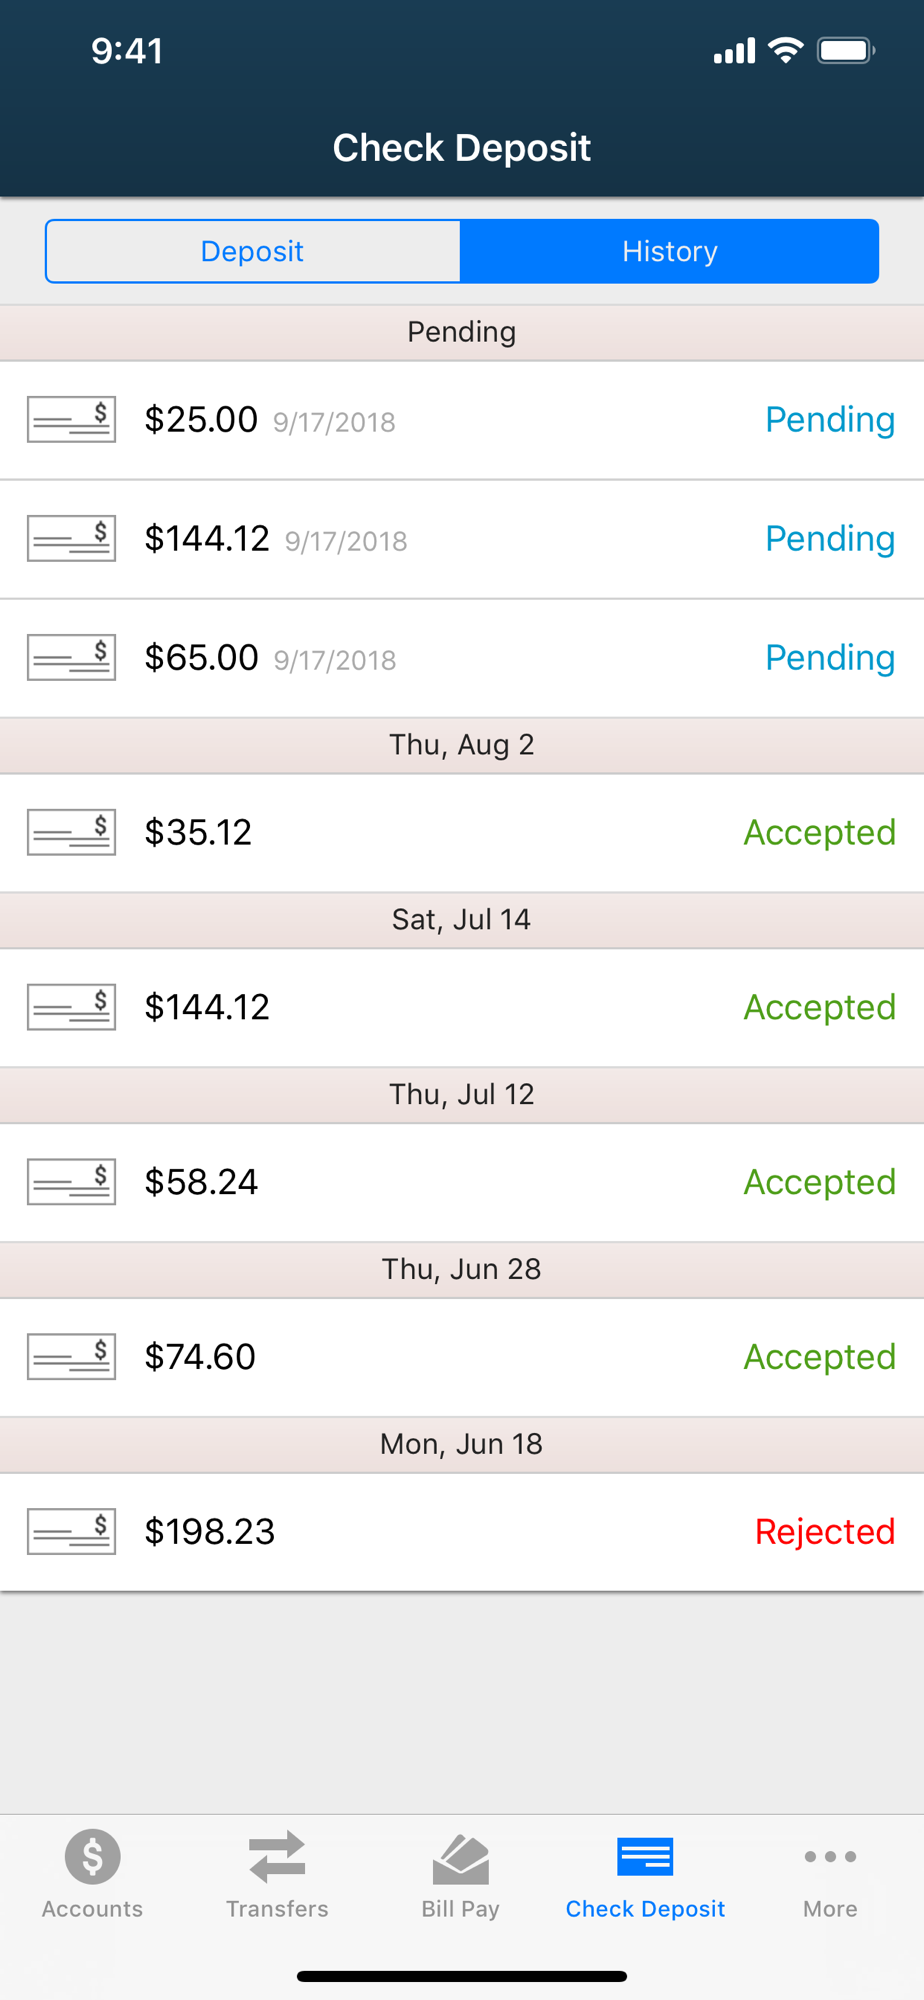
Task: Tap check icon beside $198.23 deposit
Action: click(x=71, y=1531)
